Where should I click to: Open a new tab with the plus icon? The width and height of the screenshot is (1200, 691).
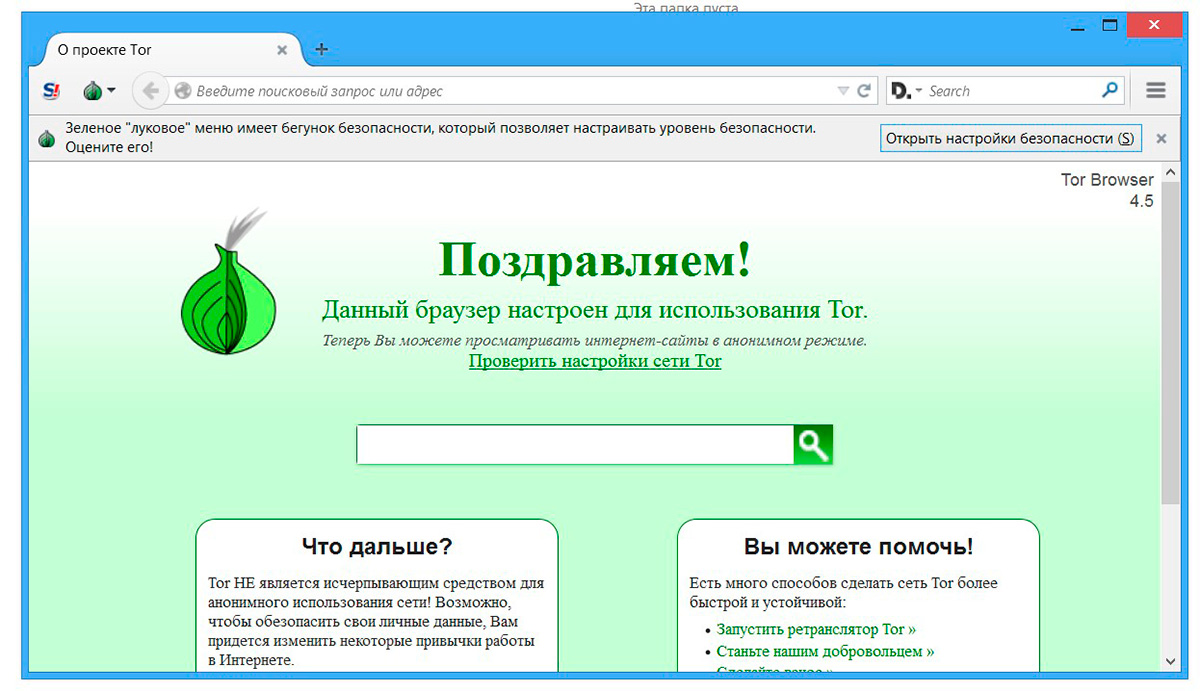(321, 46)
